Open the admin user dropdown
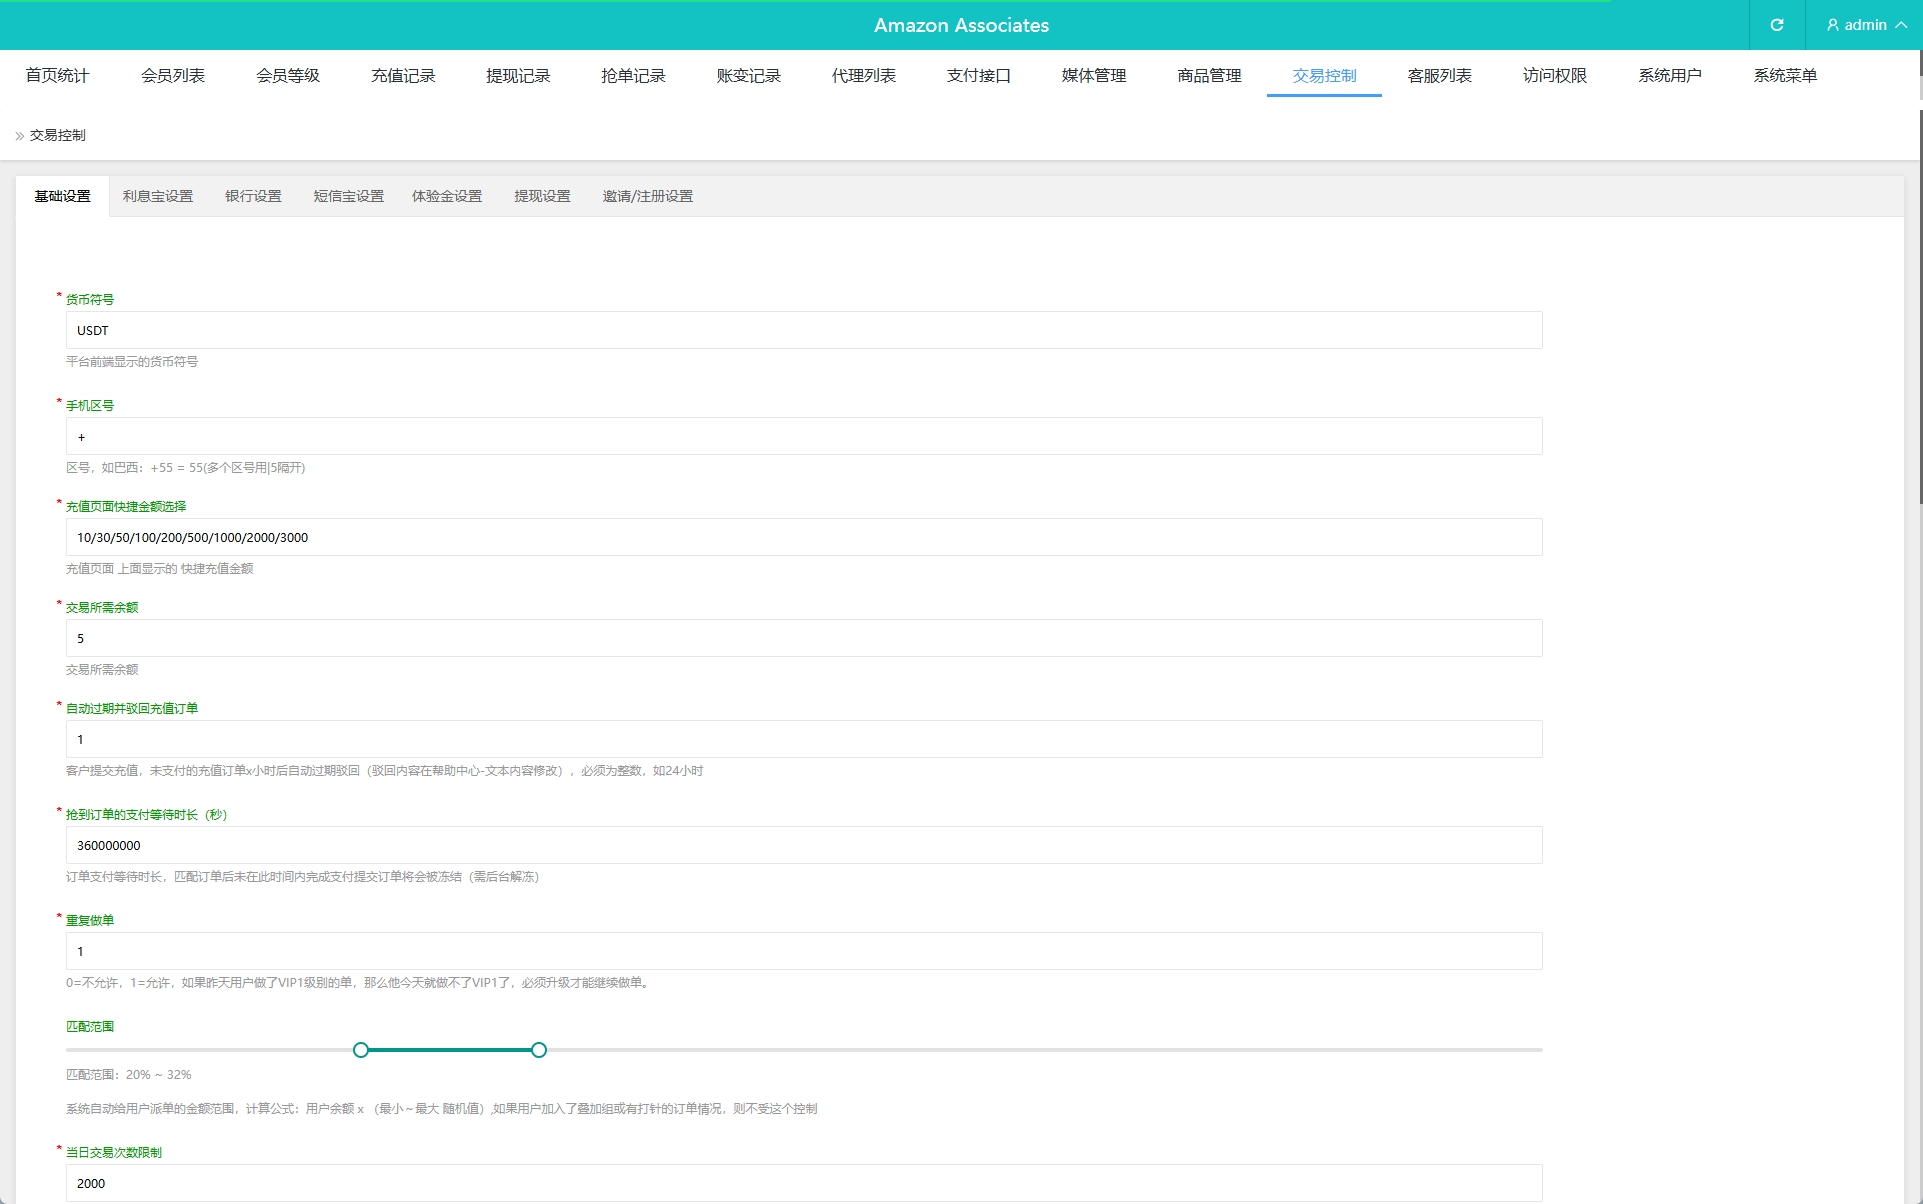The image size is (1923, 1204). pyautogui.click(x=1866, y=25)
